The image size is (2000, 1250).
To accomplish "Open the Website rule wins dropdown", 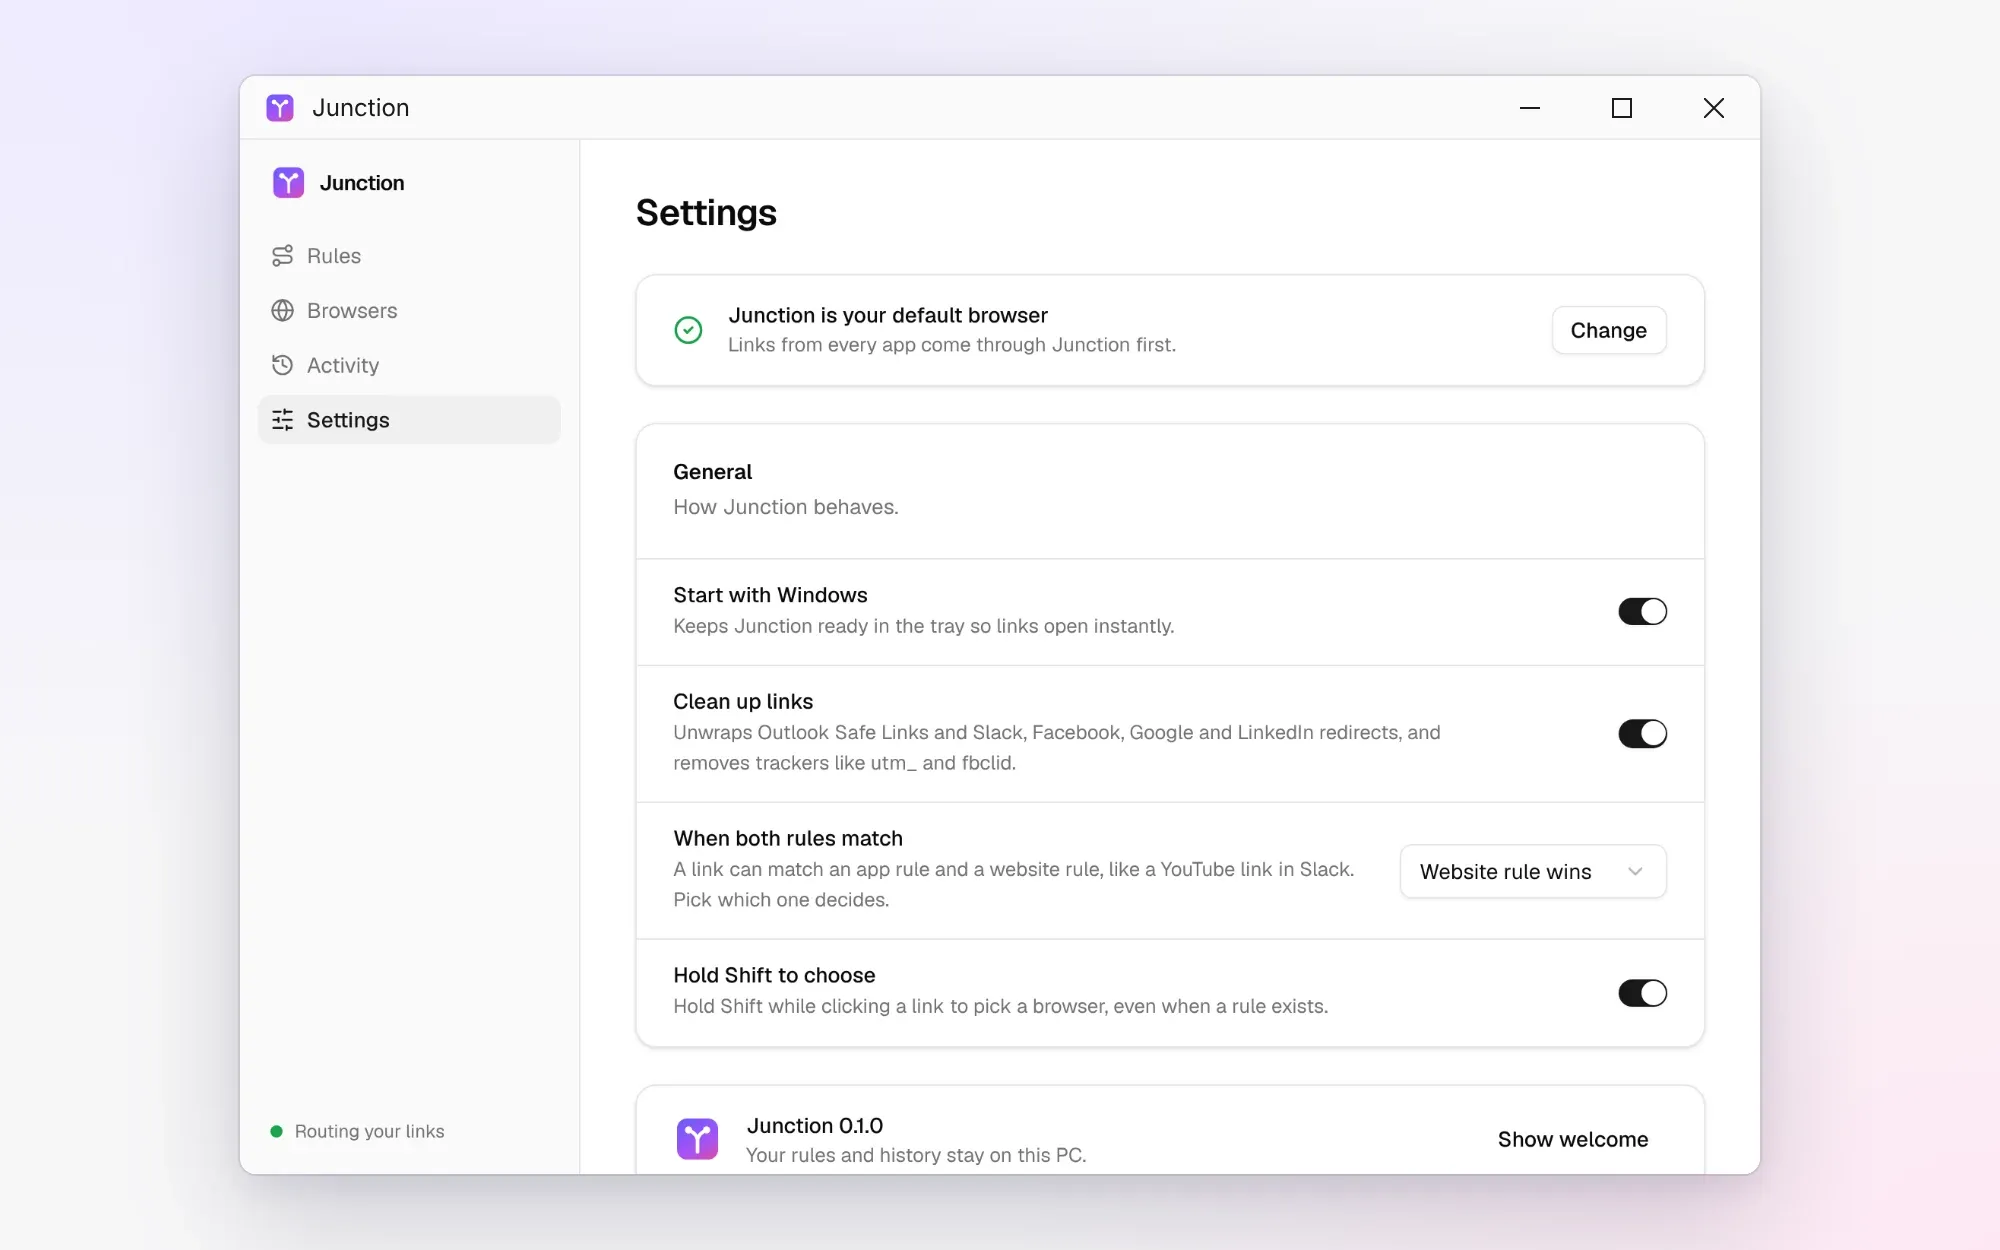I will (1533, 871).
